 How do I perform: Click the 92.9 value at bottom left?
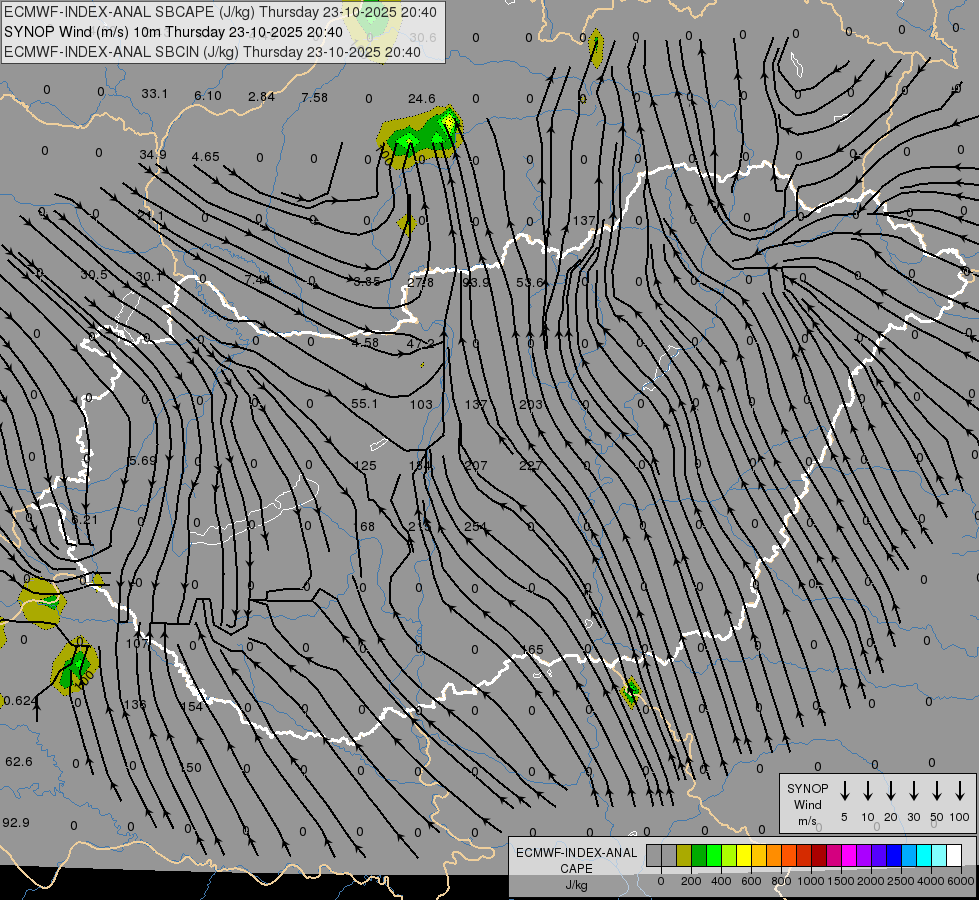click(16, 822)
